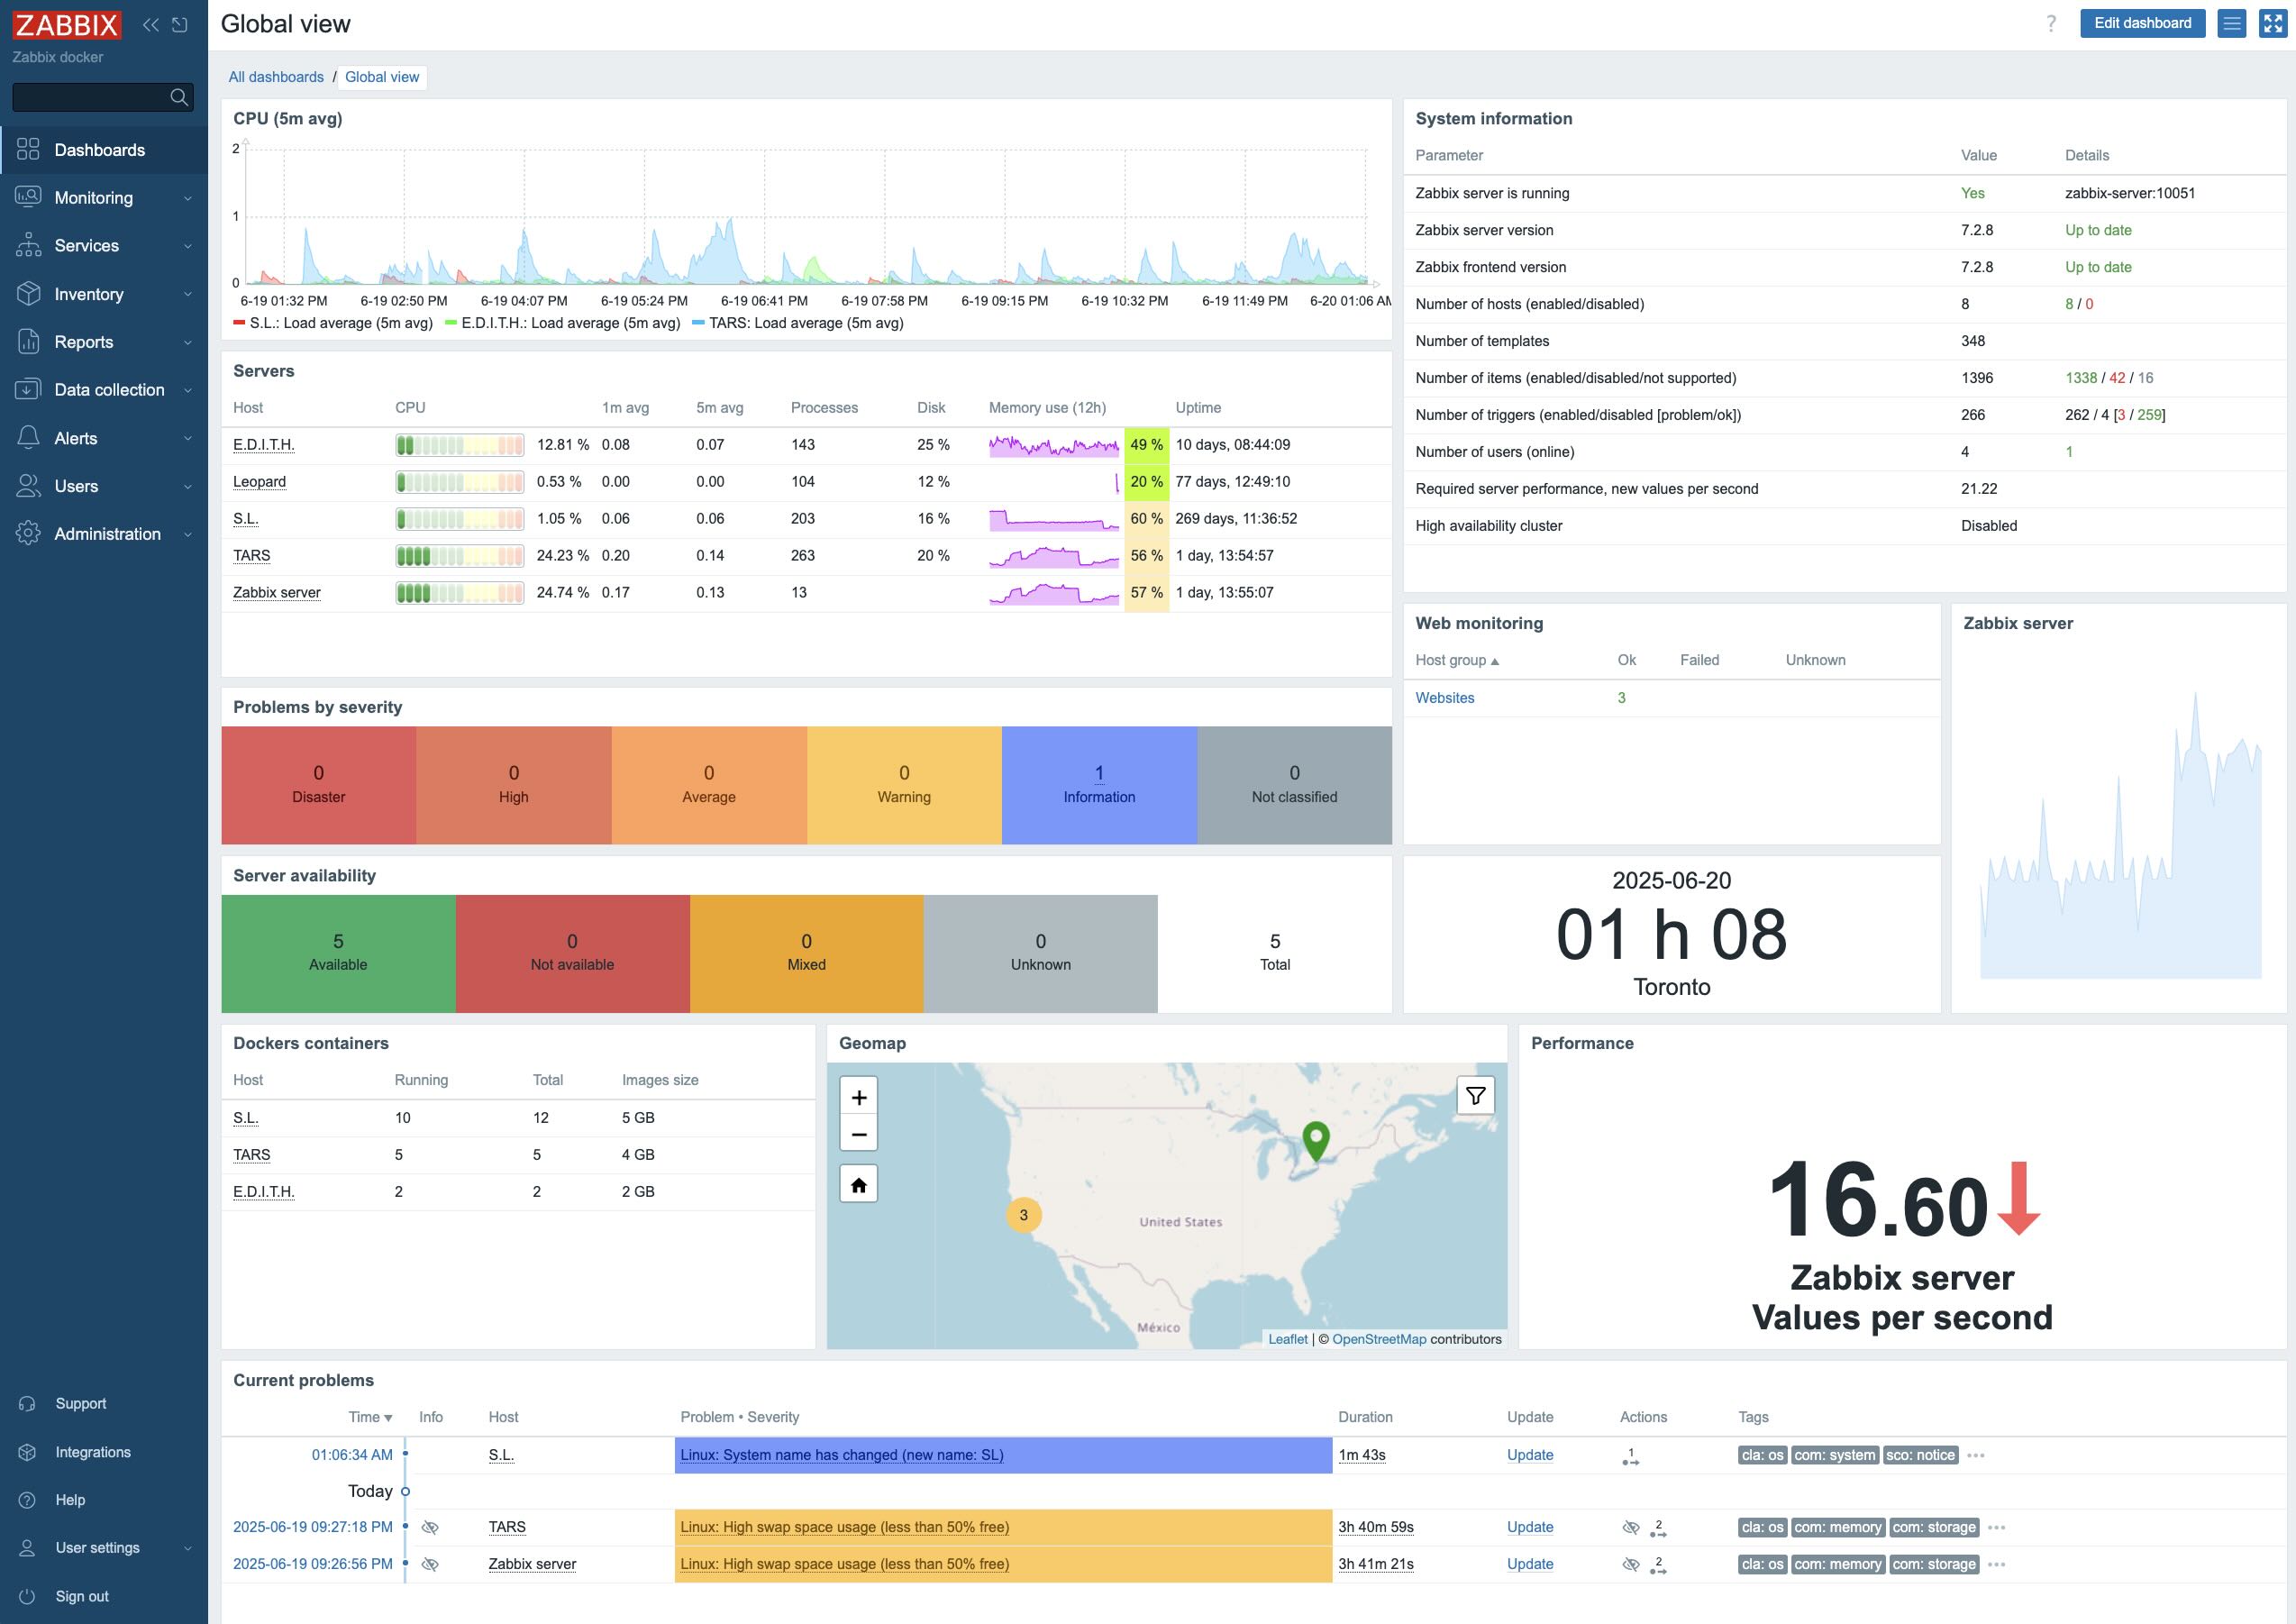Click suppressed eye icon for TARS problem
Screen dimensions: 2296x1624
point(430,1527)
